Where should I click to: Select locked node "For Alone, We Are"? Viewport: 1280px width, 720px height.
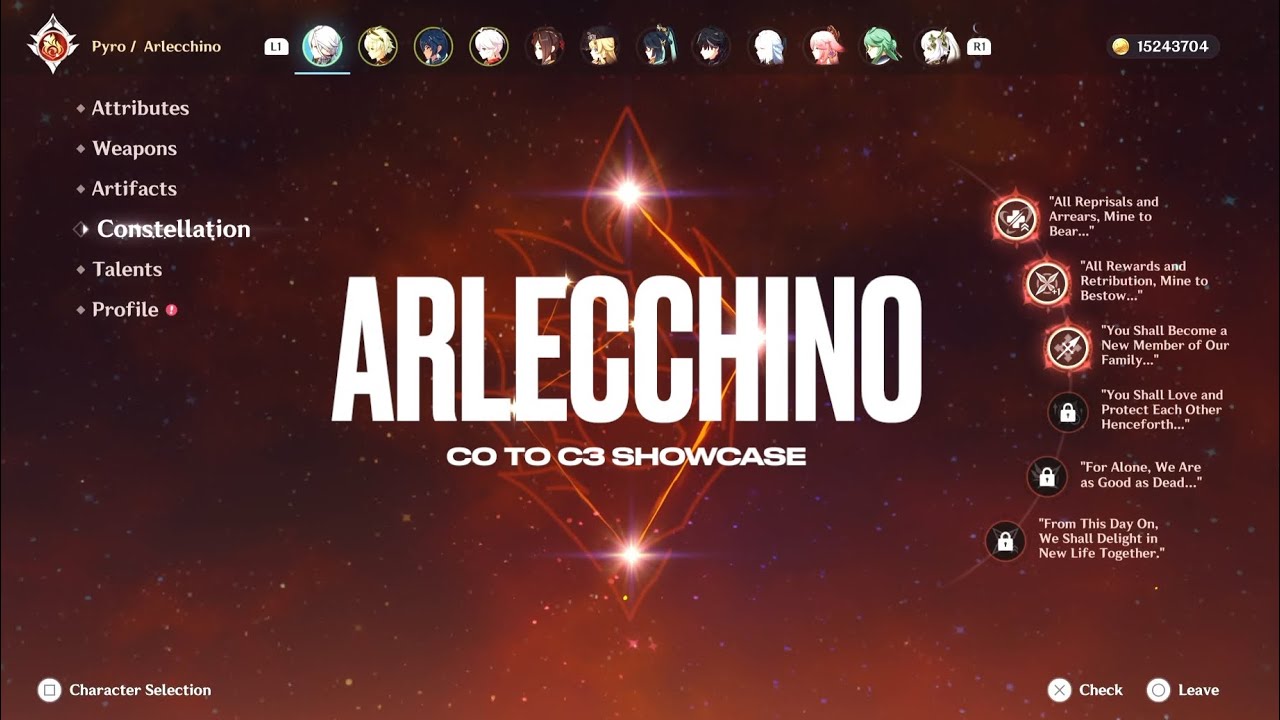point(1047,477)
